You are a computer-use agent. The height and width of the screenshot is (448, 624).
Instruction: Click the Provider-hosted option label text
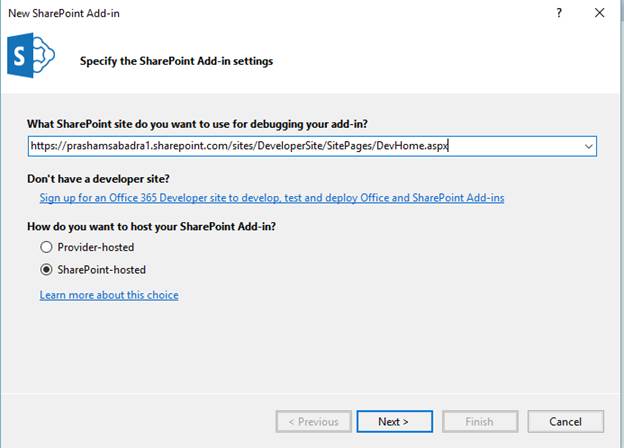point(97,247)
